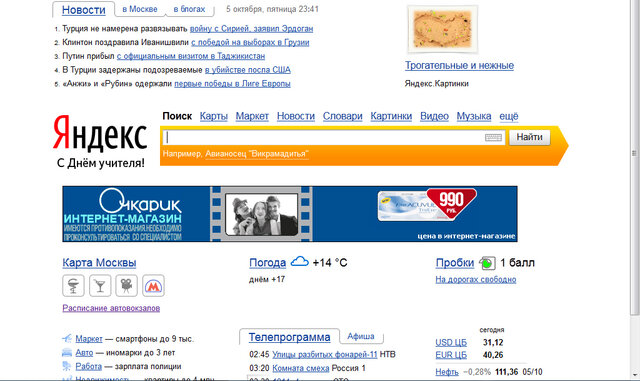Open Карты from the search menu

coord(213,116)
